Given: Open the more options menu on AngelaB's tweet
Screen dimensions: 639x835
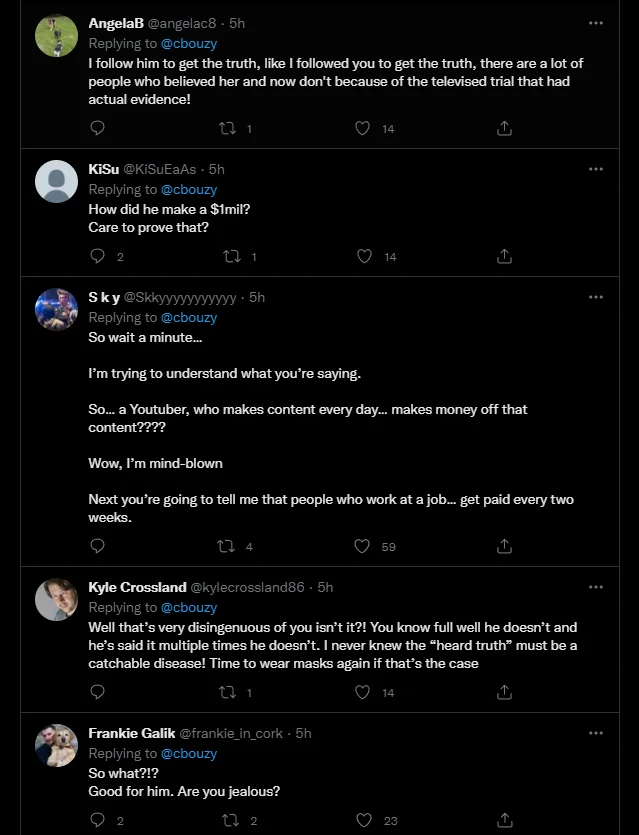Looking at the screenshot, I should click(596, 23).
